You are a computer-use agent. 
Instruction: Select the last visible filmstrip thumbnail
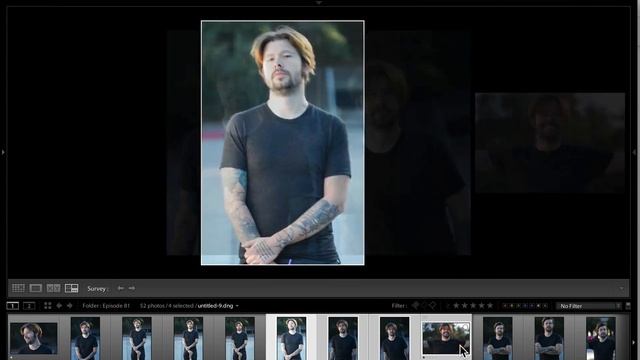pyautogui.click(x=600, y=338)
